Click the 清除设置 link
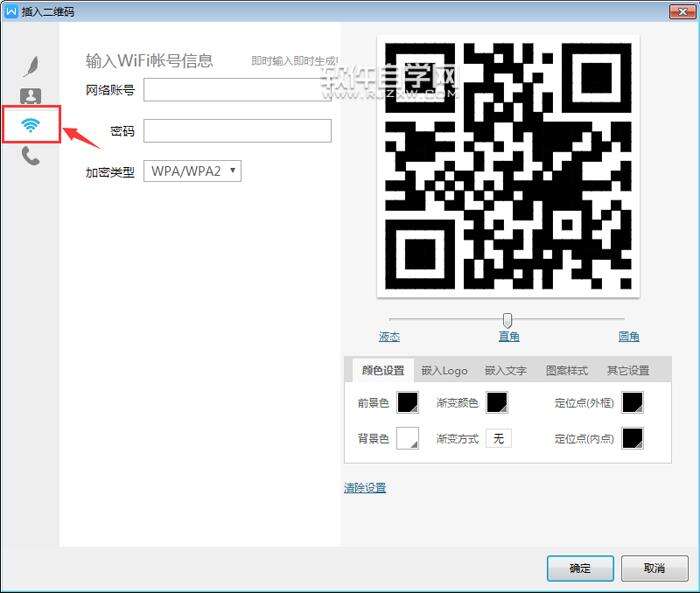This screenshot has height=593, width=700. point(365,488)
